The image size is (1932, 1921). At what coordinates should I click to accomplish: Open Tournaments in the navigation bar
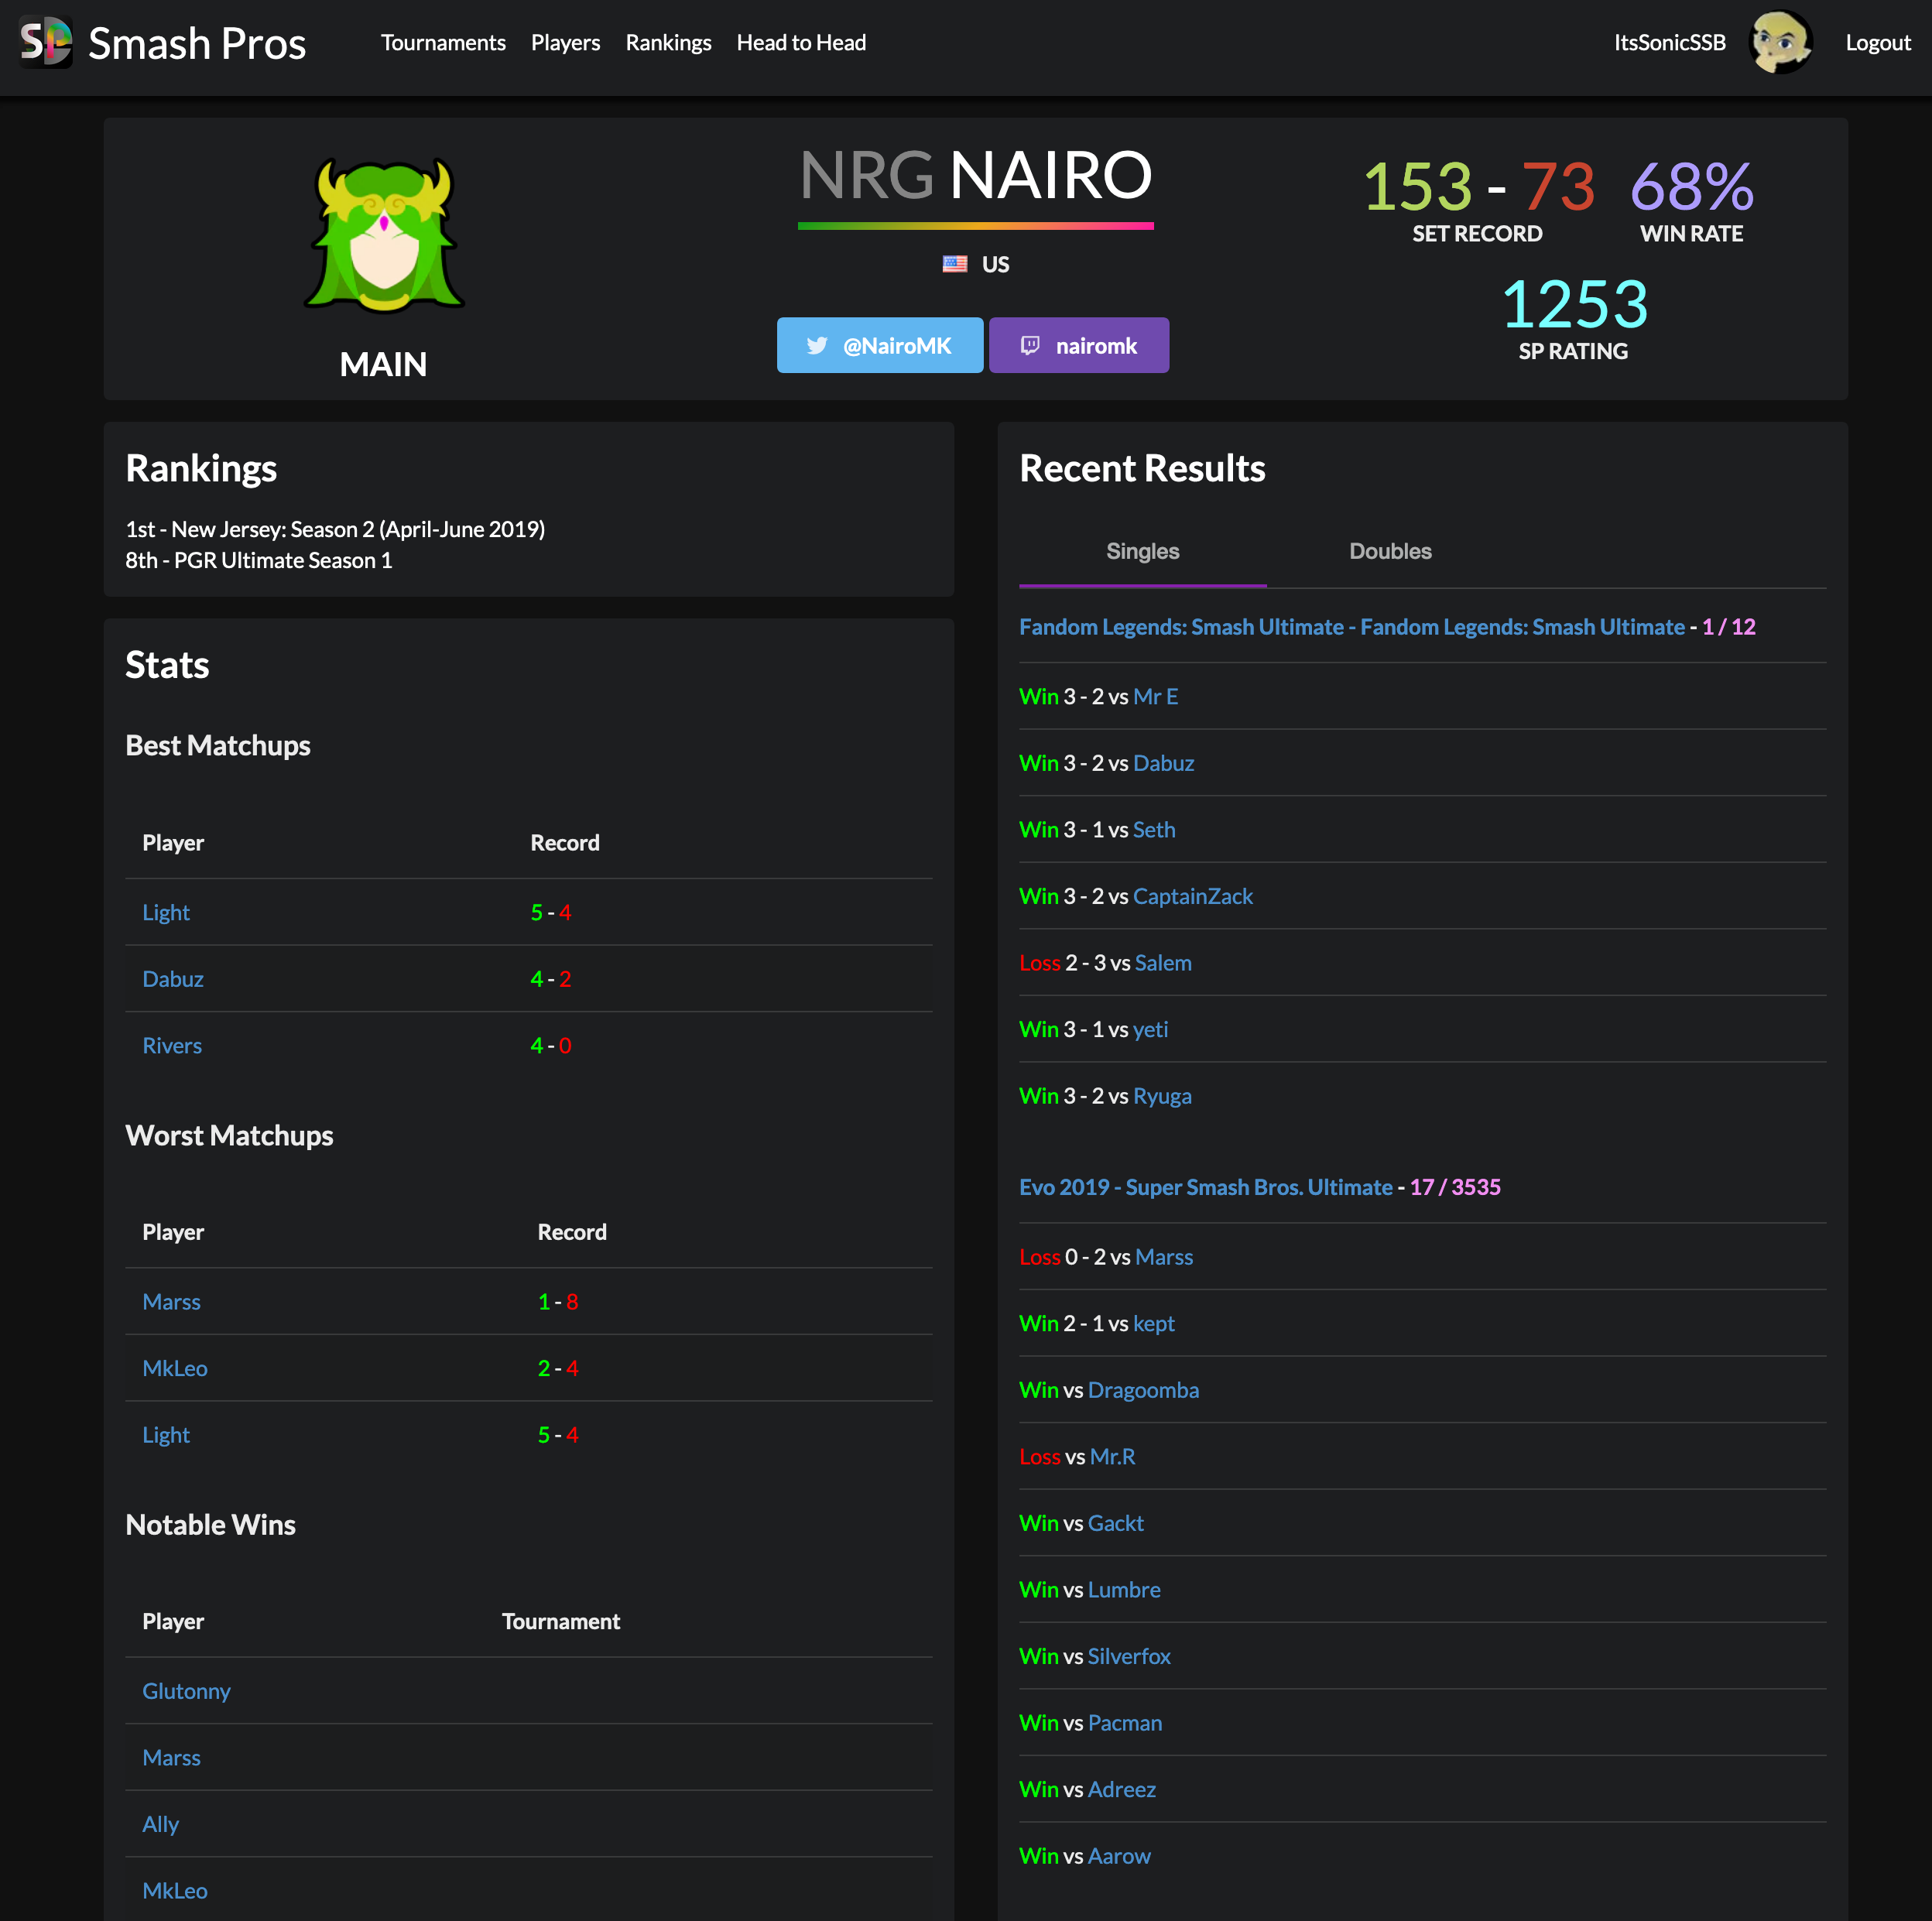443,43
